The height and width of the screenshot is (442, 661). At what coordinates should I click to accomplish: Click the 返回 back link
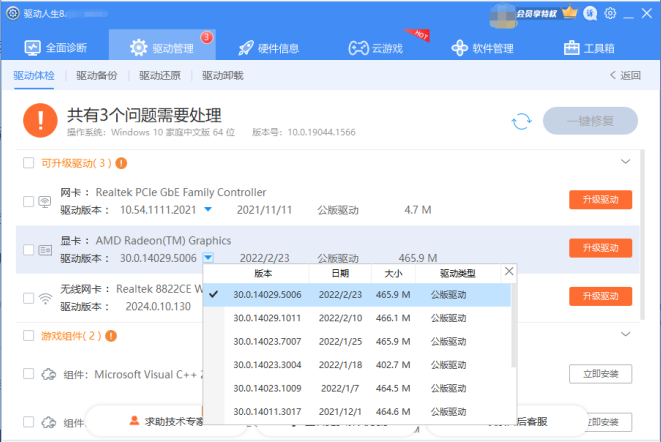[x=625, y=75]
